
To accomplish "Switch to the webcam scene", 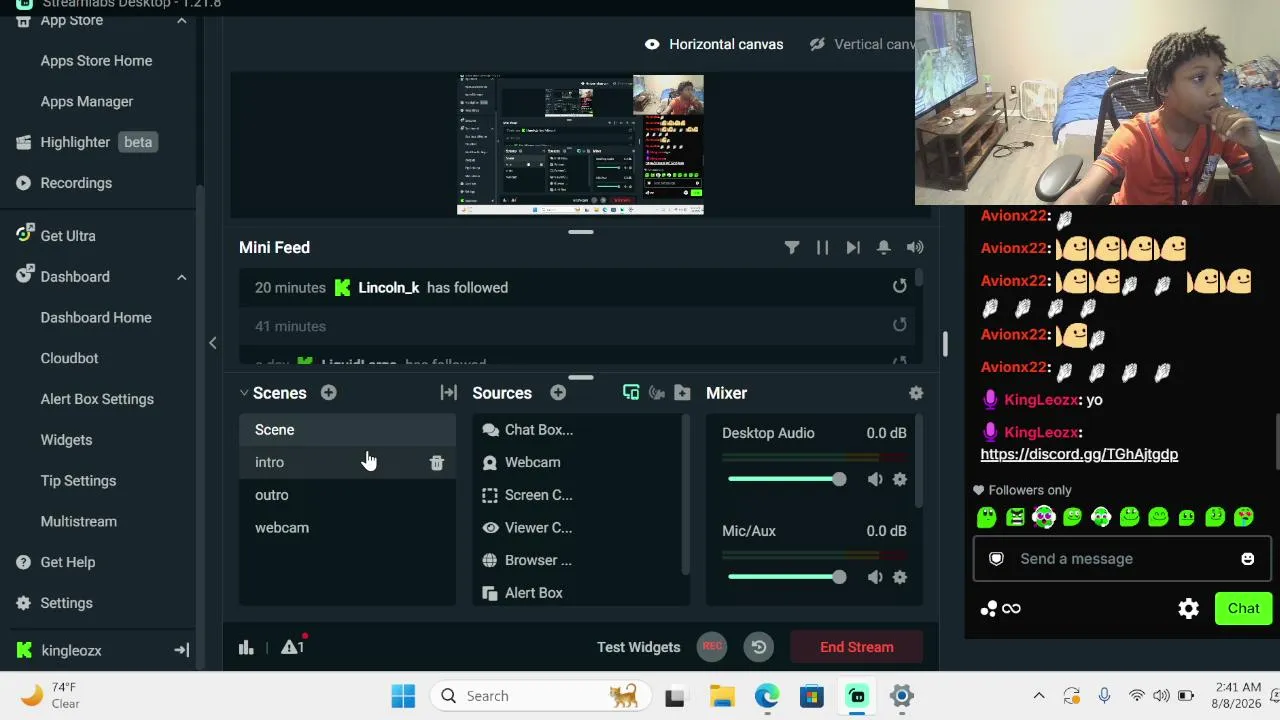I will tap(347, 528).
